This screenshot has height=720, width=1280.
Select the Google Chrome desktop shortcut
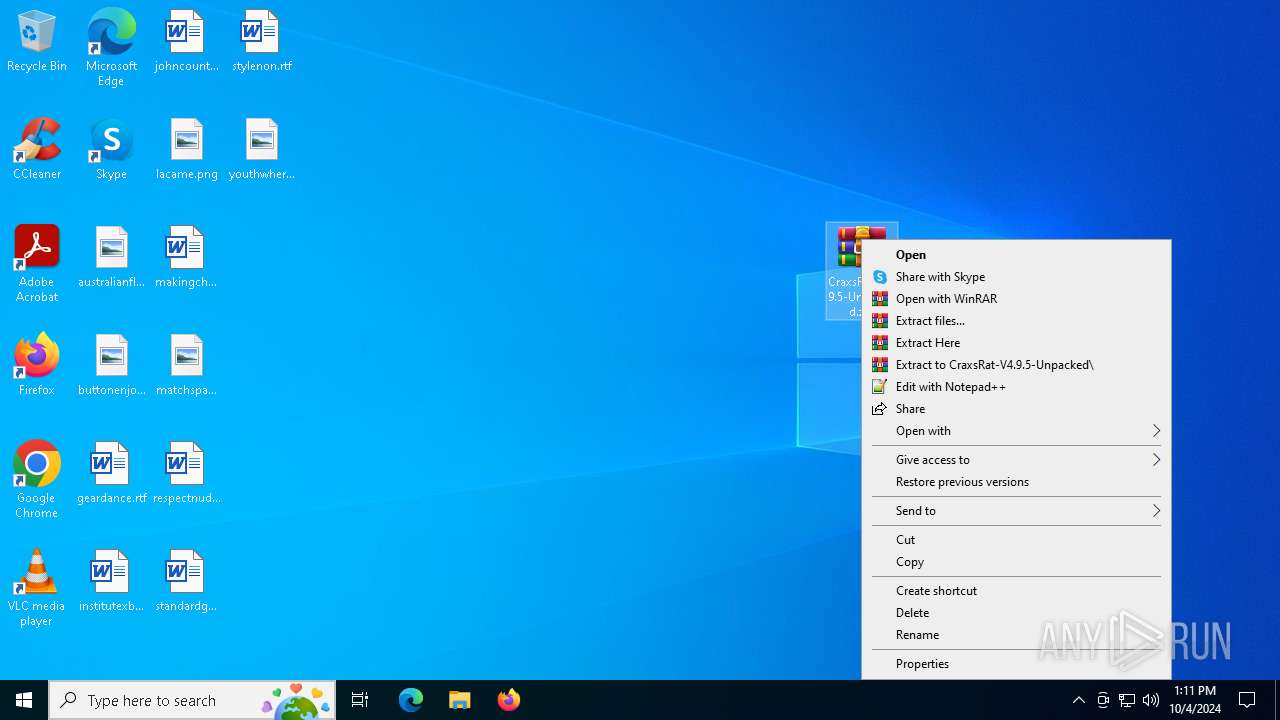coord(37,480)
